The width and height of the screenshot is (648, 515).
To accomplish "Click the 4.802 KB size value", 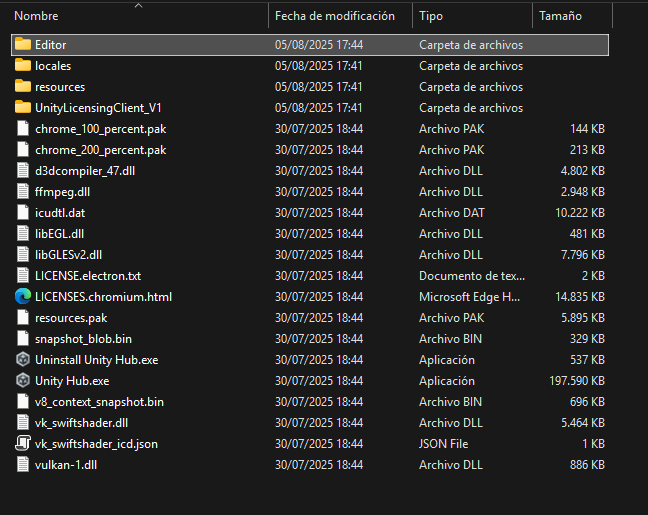I will click(583, 171).
